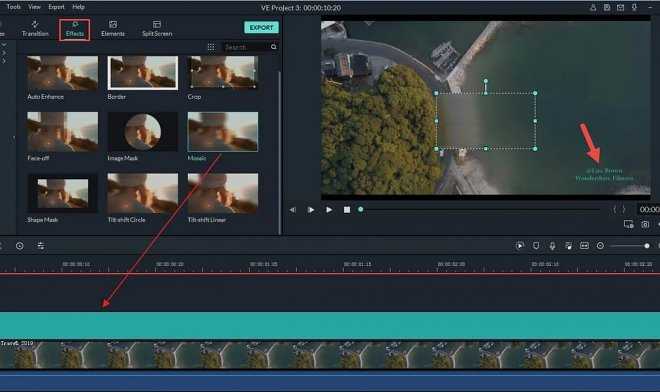The image size is (660, 392).
Task: Click the mosaic box top-left corner handle
Action: point(436,93)
